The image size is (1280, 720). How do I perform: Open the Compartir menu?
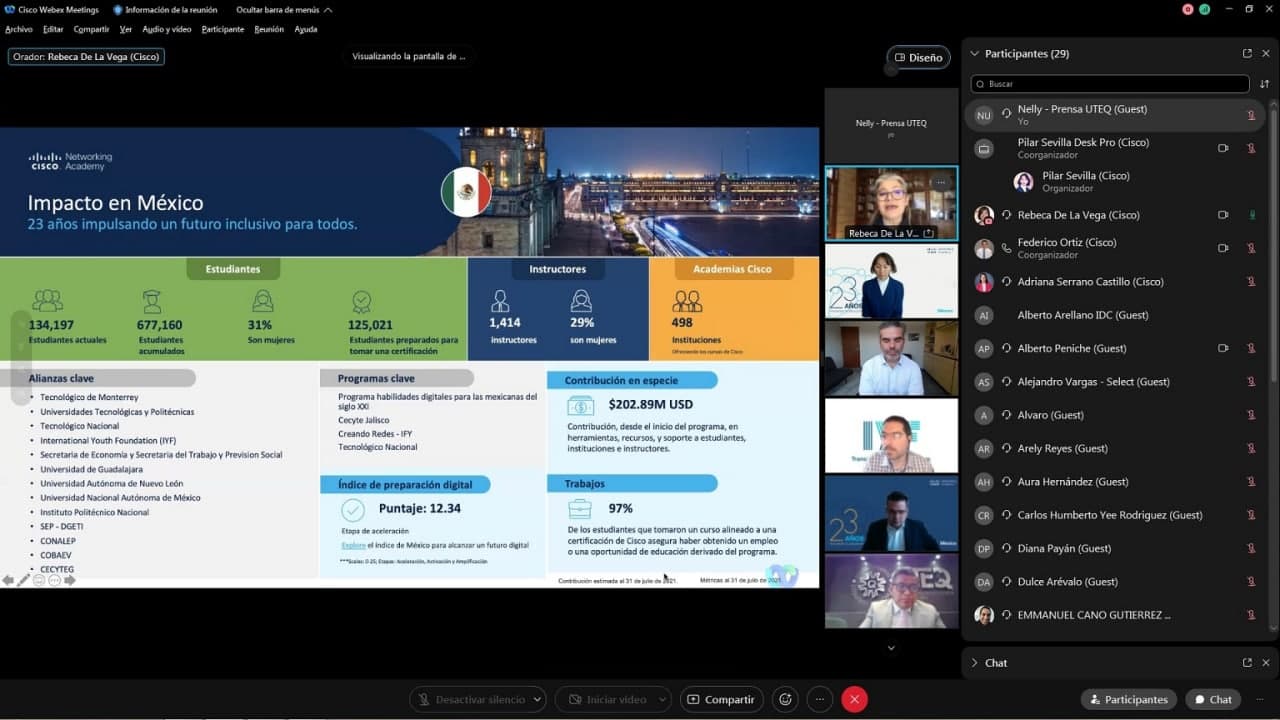(91, 29)
